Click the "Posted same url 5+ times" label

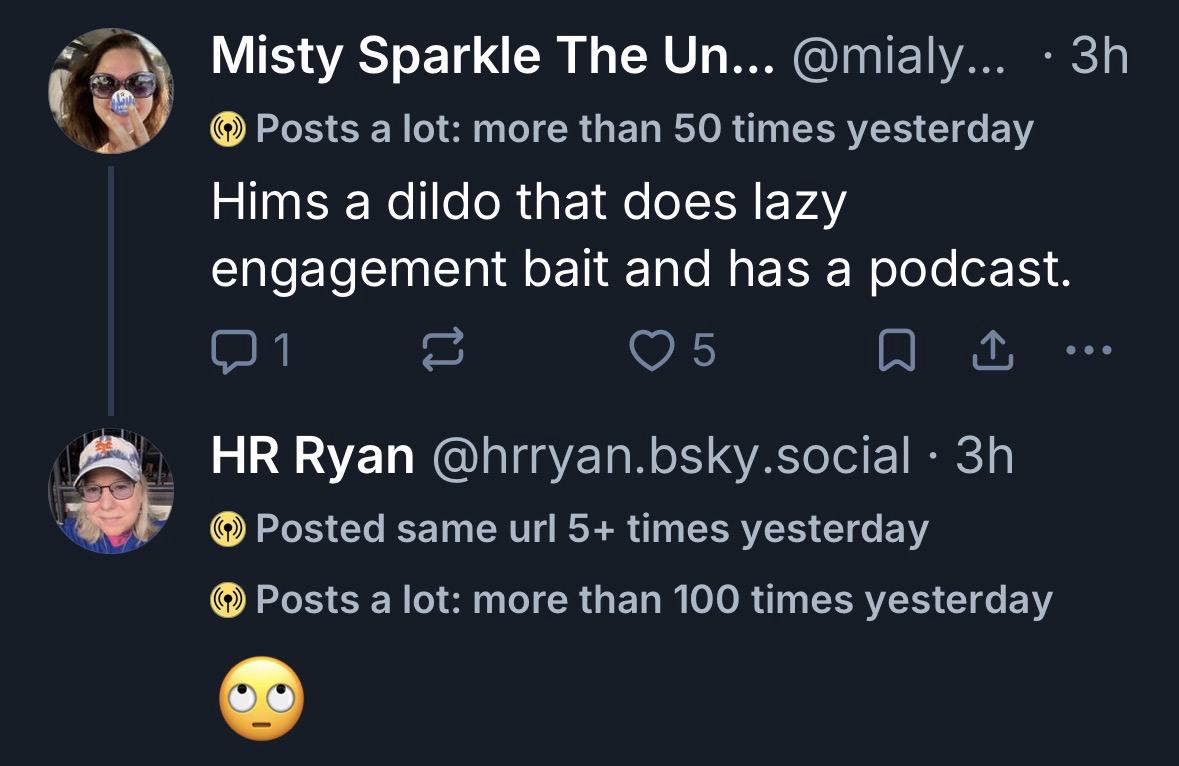tap(592, 528)
